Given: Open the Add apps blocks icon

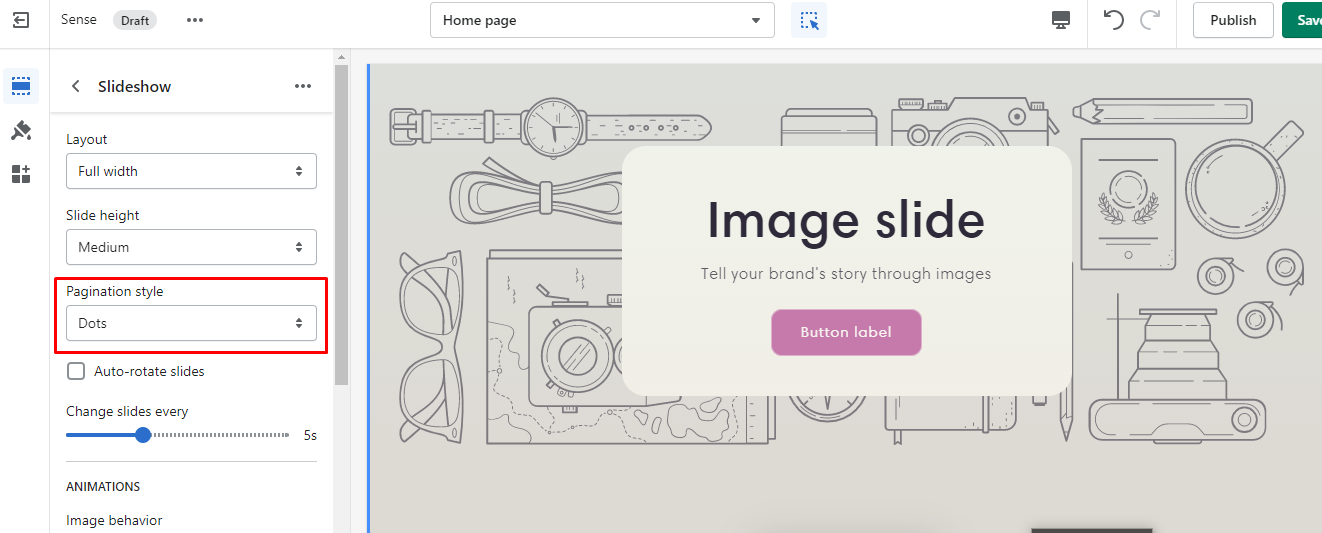Looking at the screenshot, I should (21, 175).
